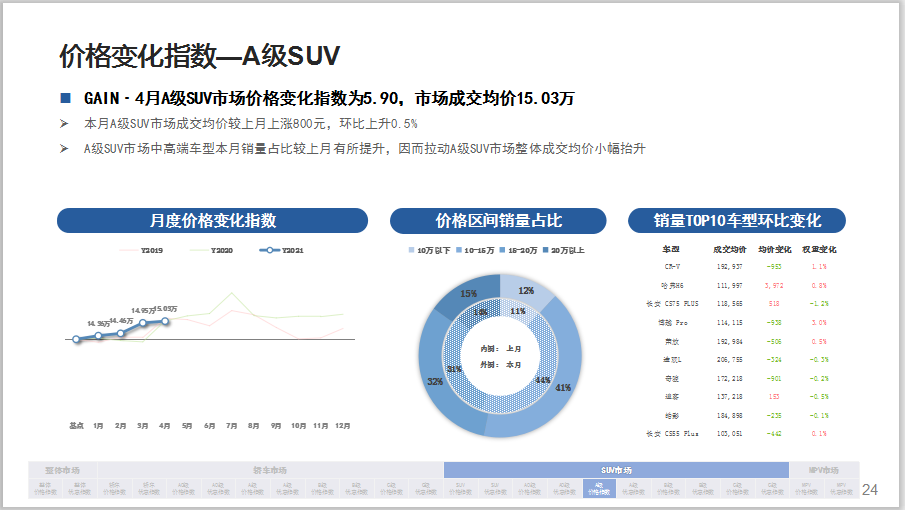The width and height of the screenshot is (905, 510).
Task: Click the 20万以上 legend square
Action: (x=548, y=250)
